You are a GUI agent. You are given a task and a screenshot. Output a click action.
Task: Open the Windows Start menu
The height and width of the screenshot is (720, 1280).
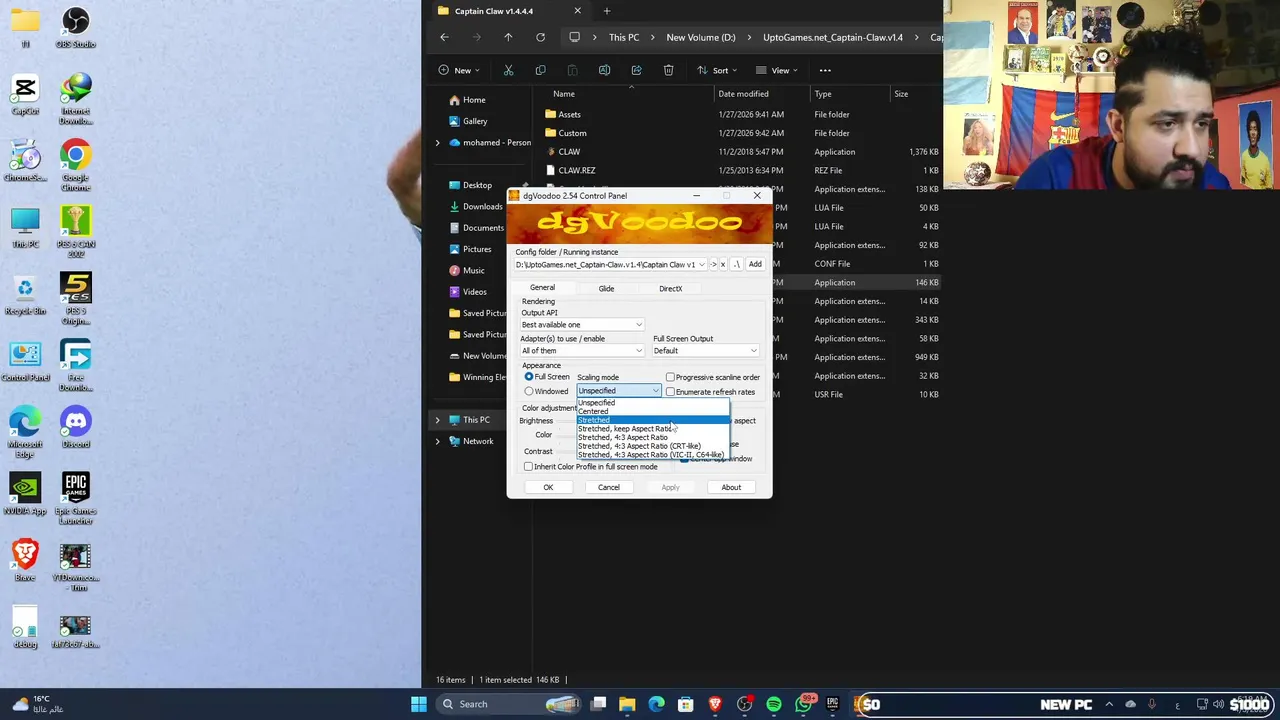pos(419,704)
